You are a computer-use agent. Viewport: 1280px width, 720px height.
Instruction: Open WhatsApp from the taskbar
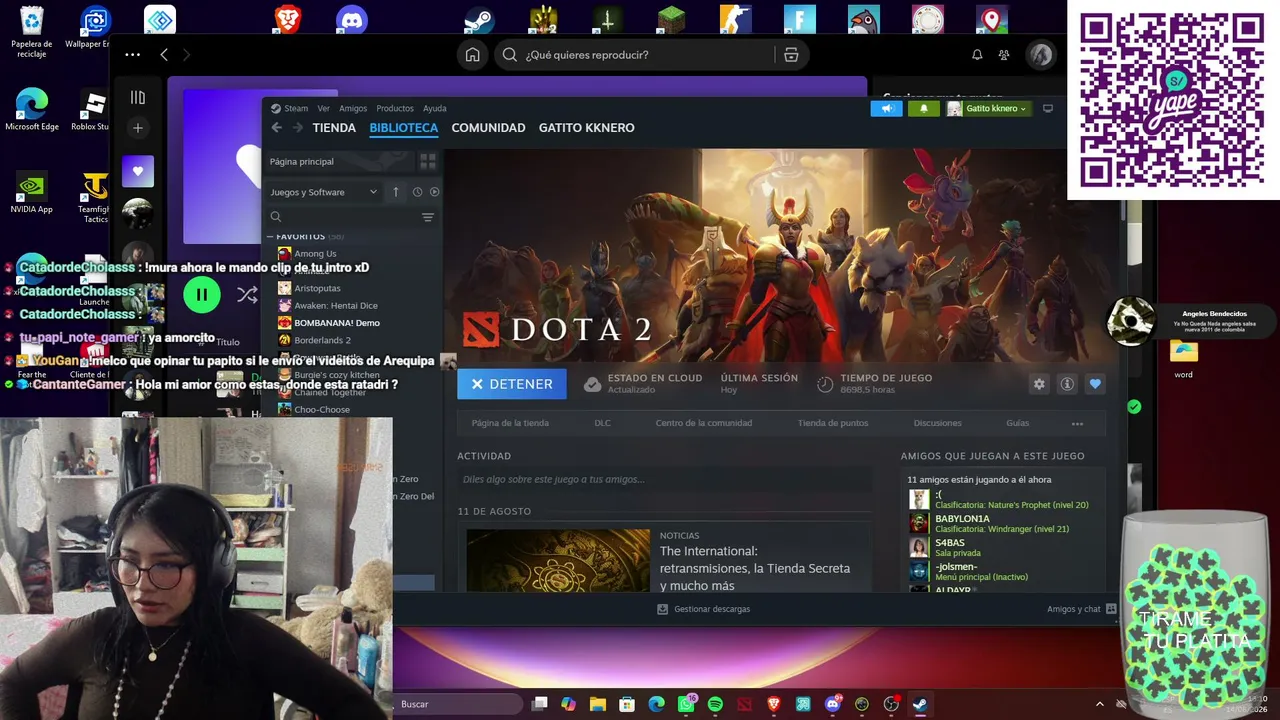[x=686, y=704]
